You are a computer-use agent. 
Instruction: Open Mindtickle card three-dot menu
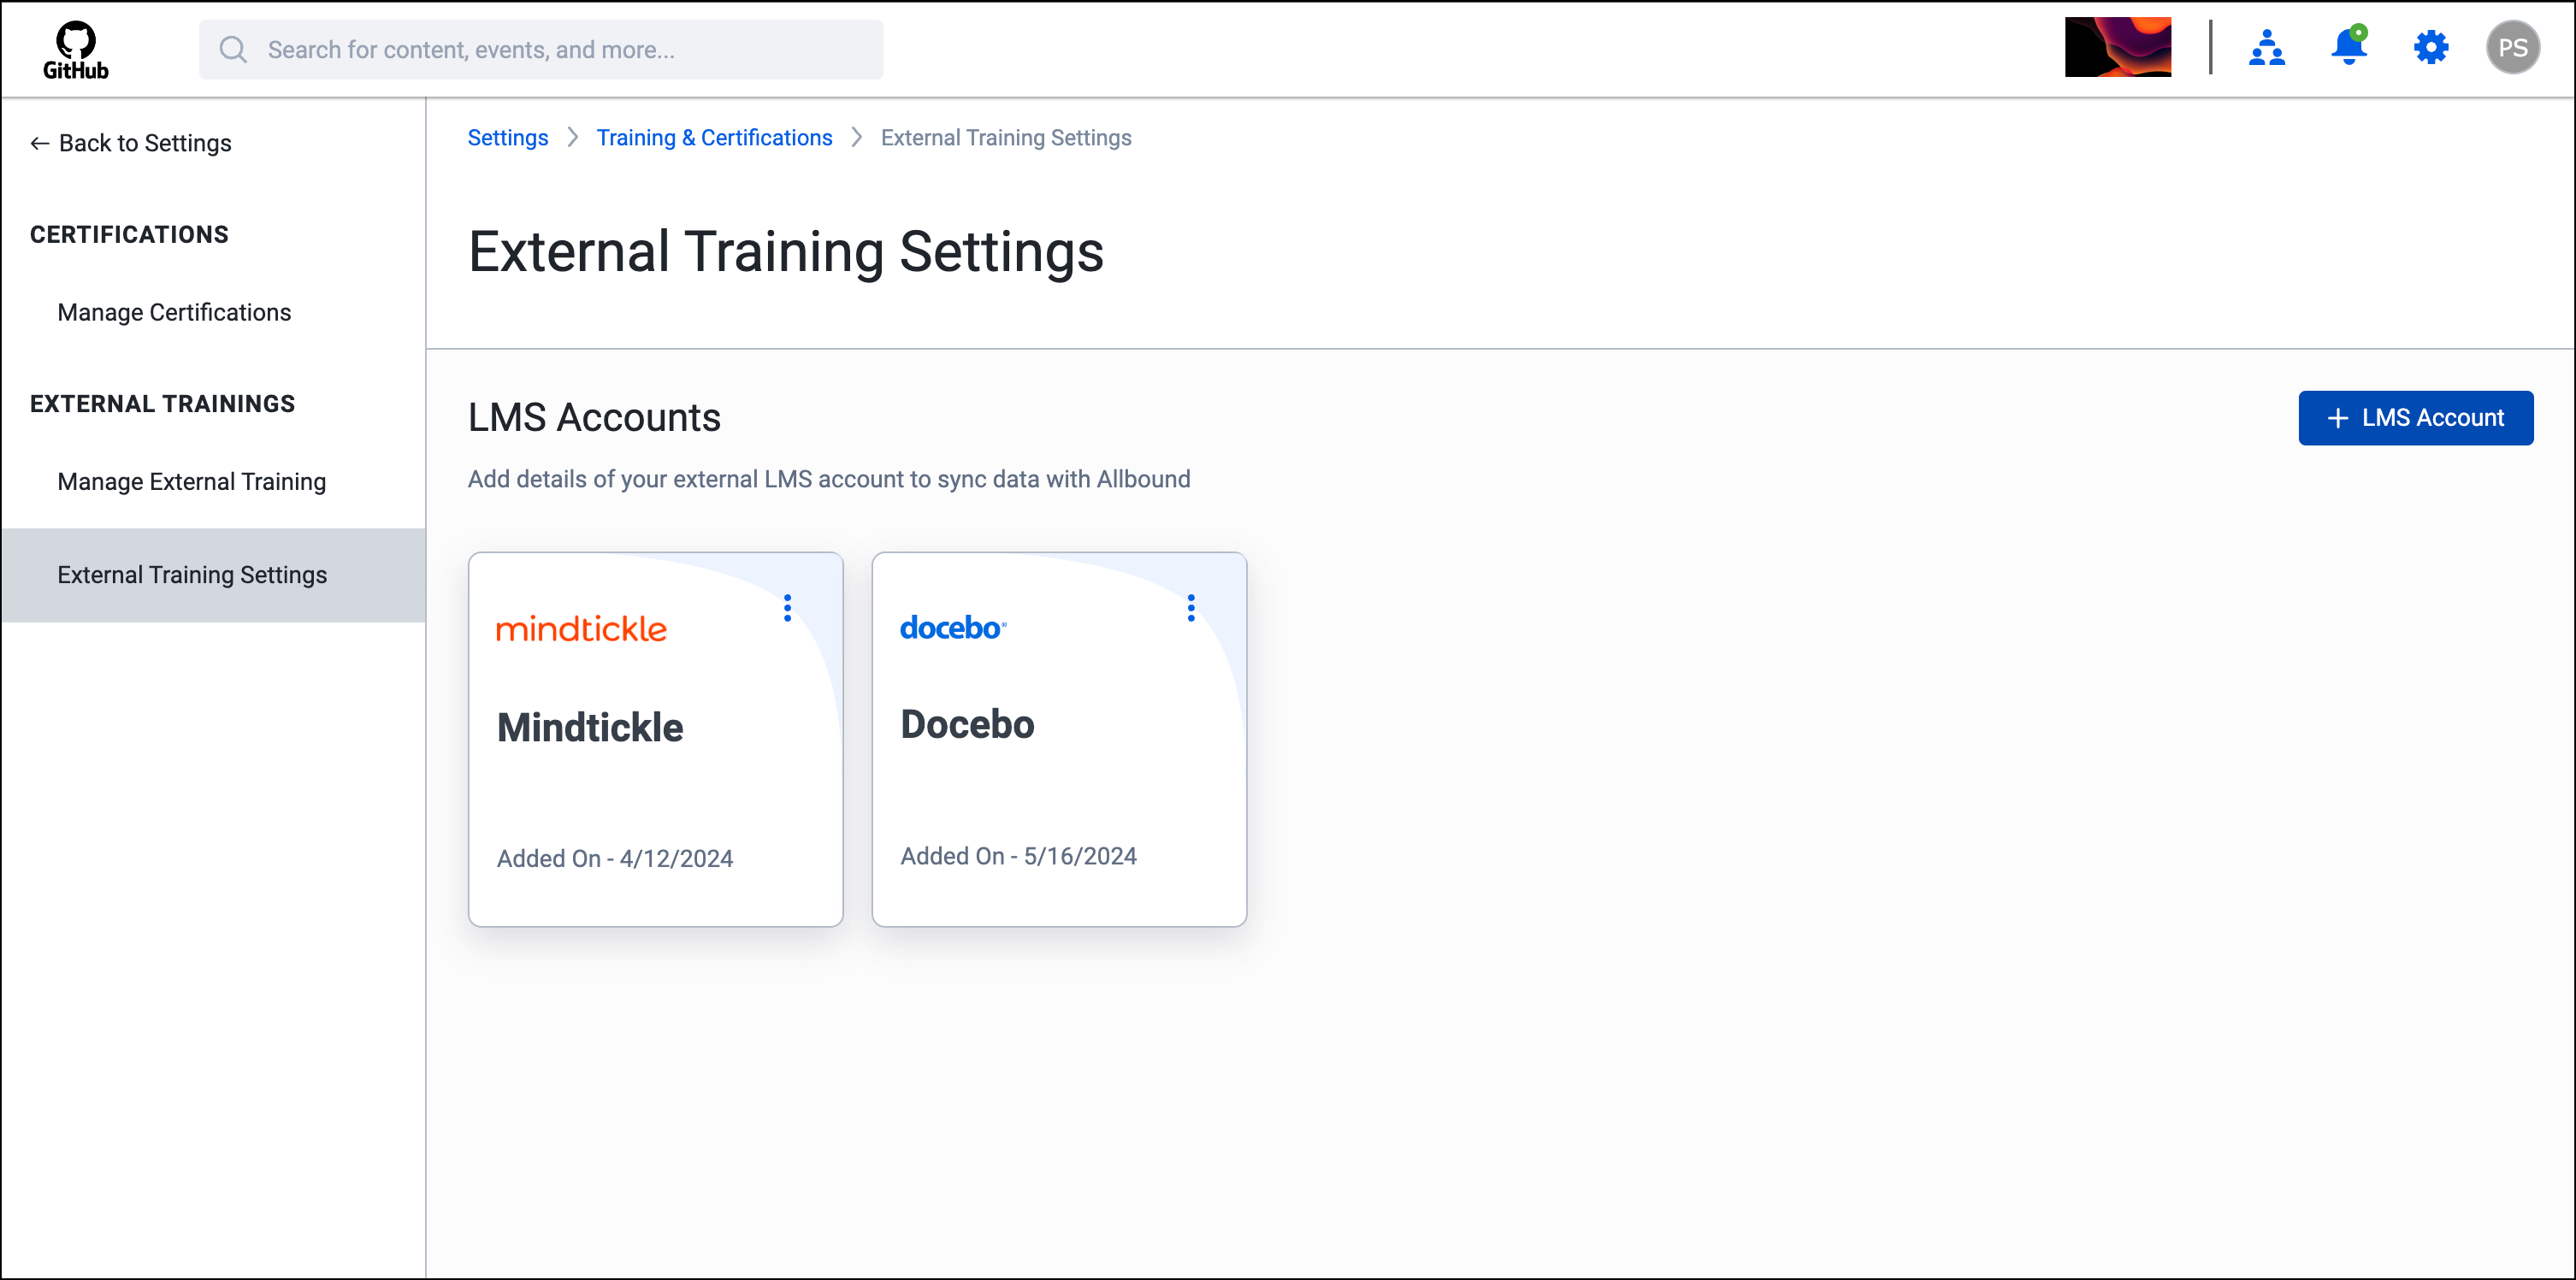(788, 608)
